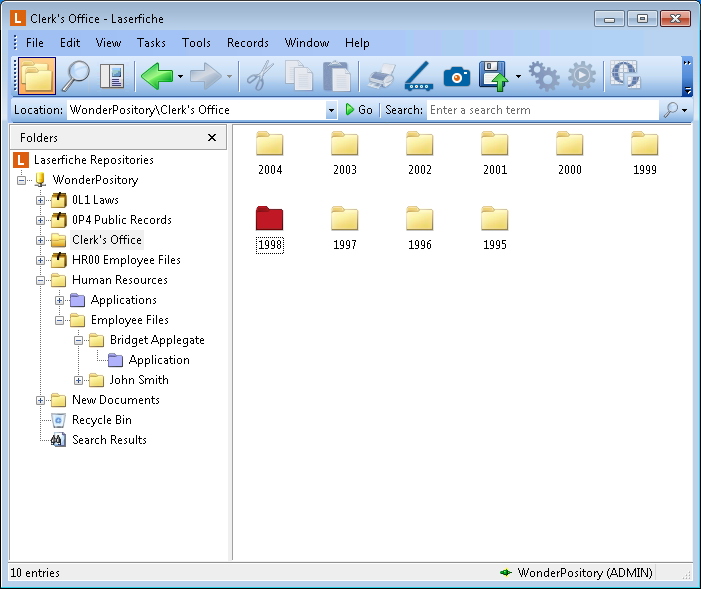Open the blue gears workflow icon
Image resolution: width=701 pixels, height=589 pixels.
point(544,76)
